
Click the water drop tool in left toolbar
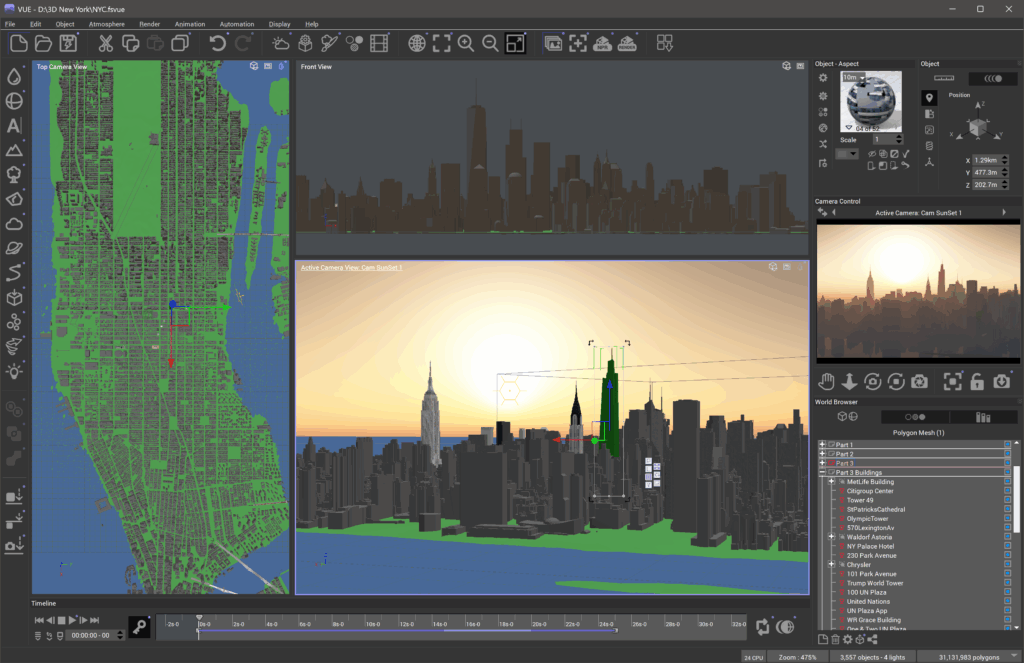pyautogui.click(x=14, y=76)
